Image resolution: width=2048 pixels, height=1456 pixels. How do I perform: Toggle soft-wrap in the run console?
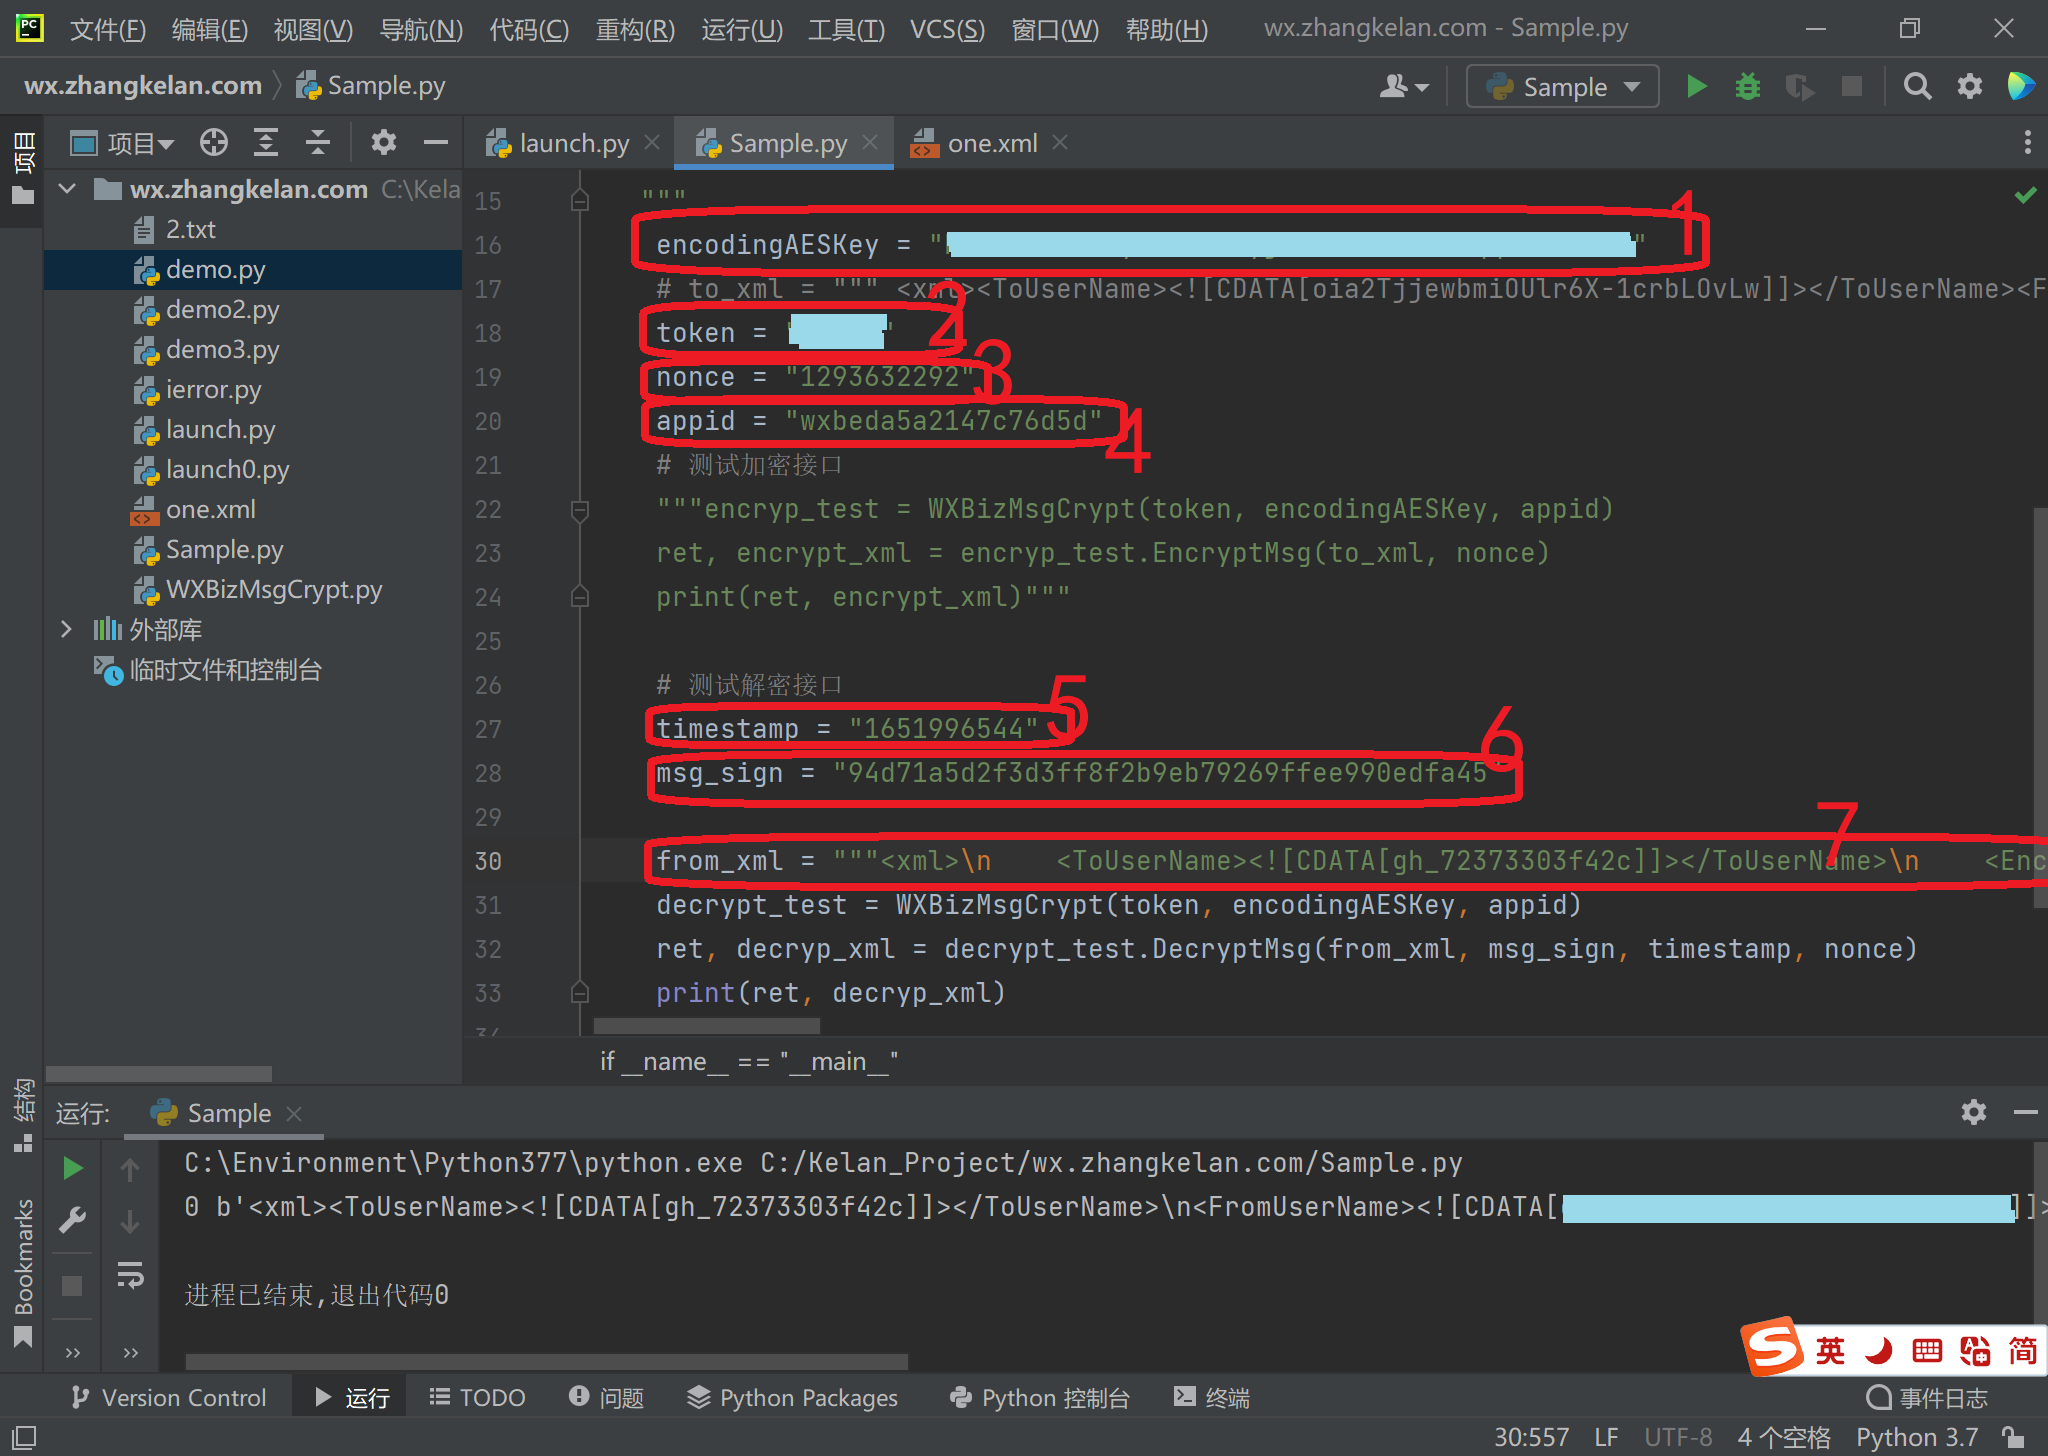click(x=130, y=1275)
